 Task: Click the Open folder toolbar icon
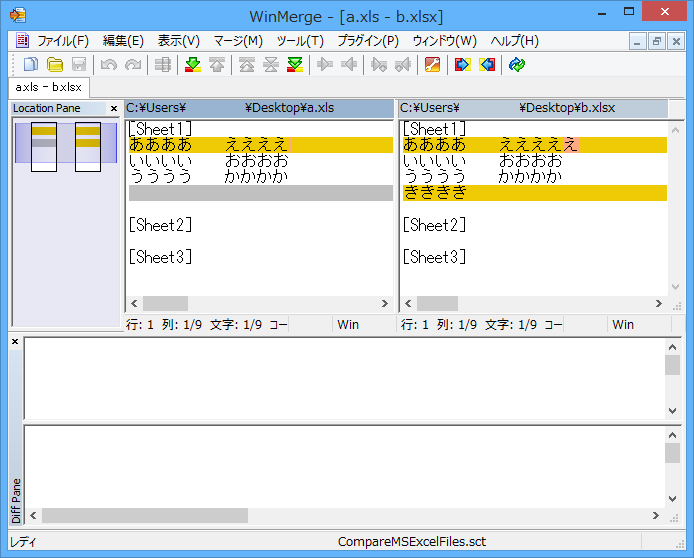point(55,65)
